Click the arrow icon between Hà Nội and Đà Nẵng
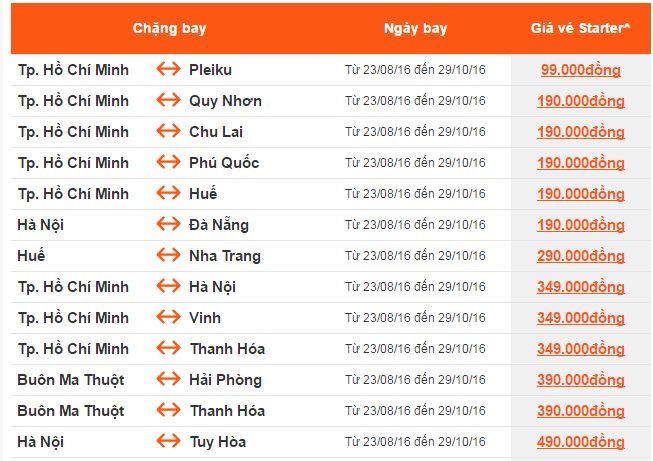Image resolution: width=653 pixels, height=461 pixels. (167, 225)
